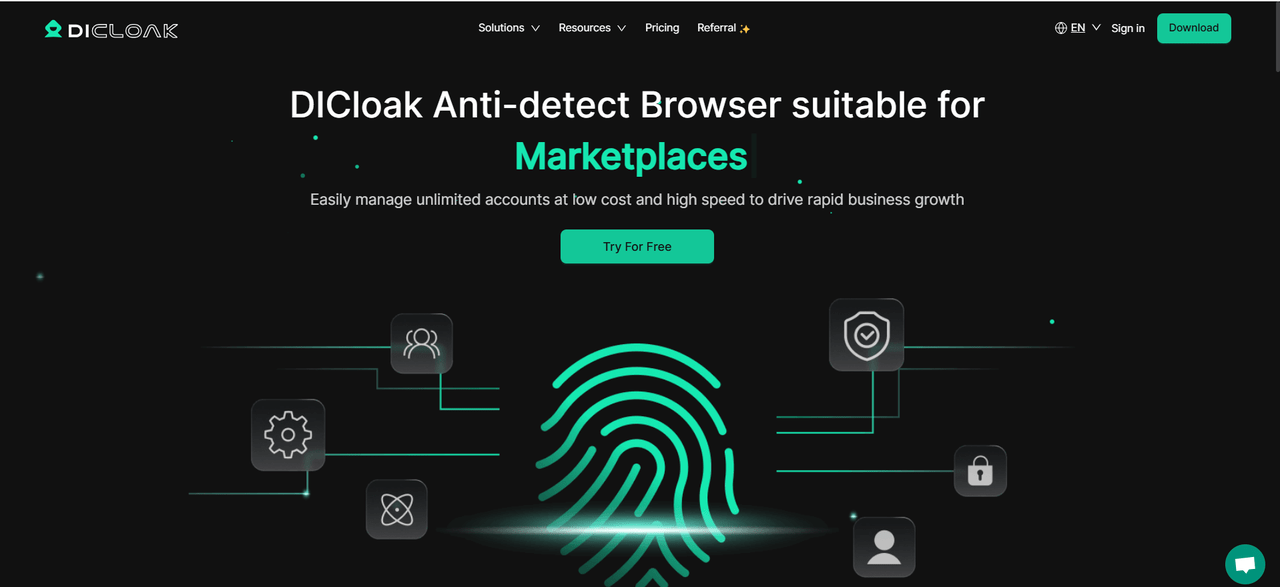
Task: Click the page's vertical scrollbar
Action: [x=1274, y=293]
